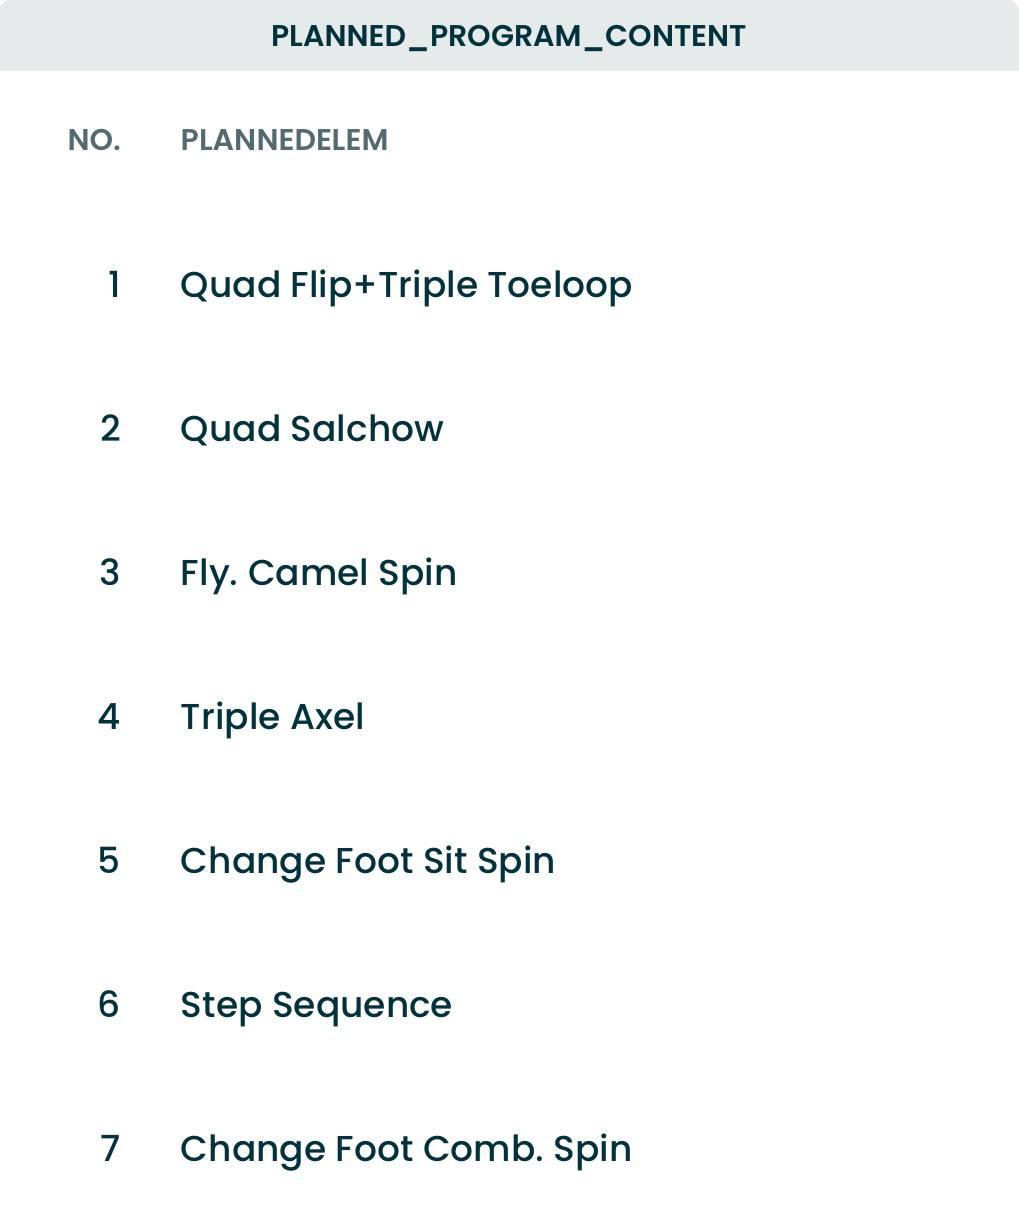Click the Change Foot Comb. Spin entry

click(x=405, y=1149)
